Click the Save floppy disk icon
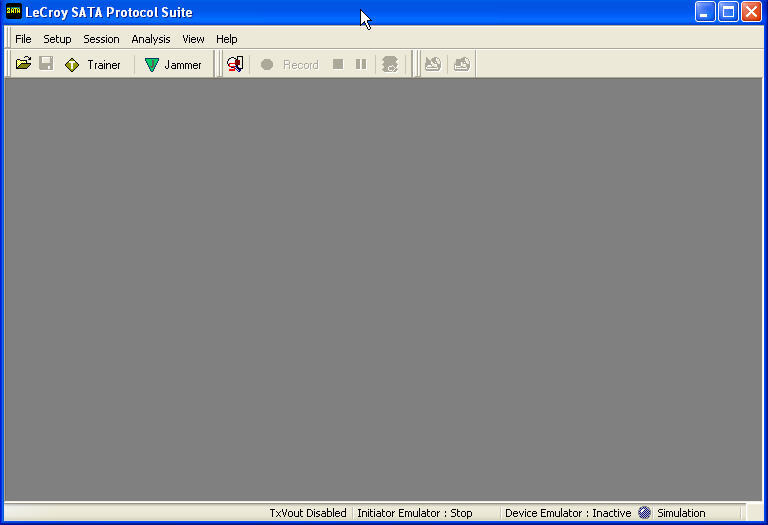The height and width of the screenshot is (525, 768). point(46,64)
